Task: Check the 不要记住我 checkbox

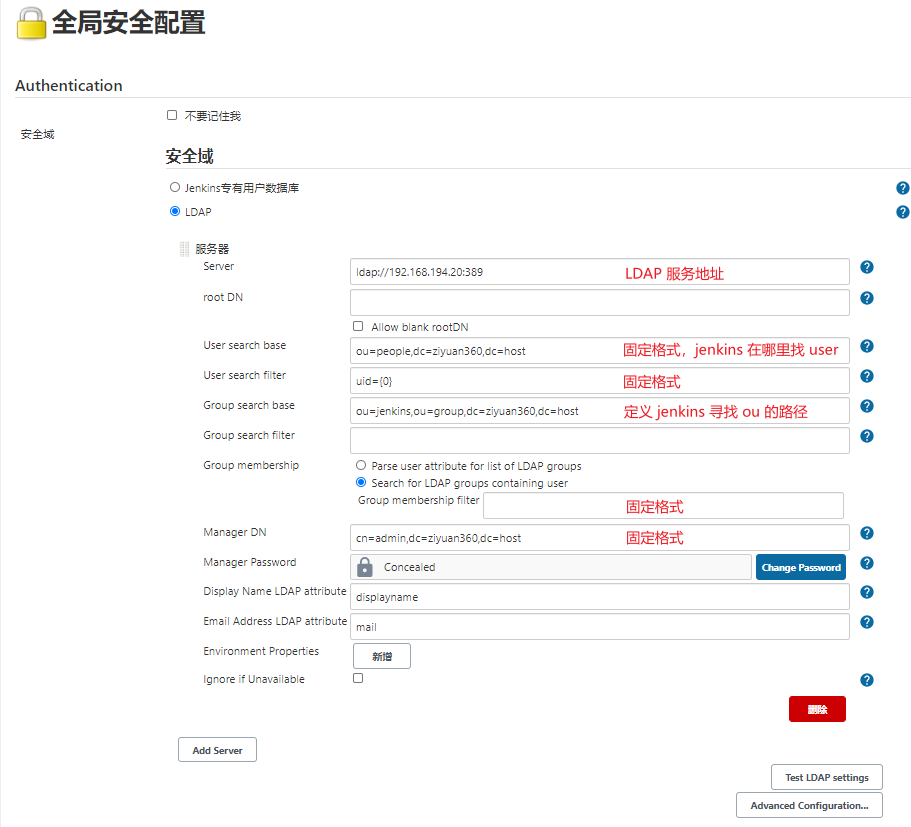Action: [172, 114]
